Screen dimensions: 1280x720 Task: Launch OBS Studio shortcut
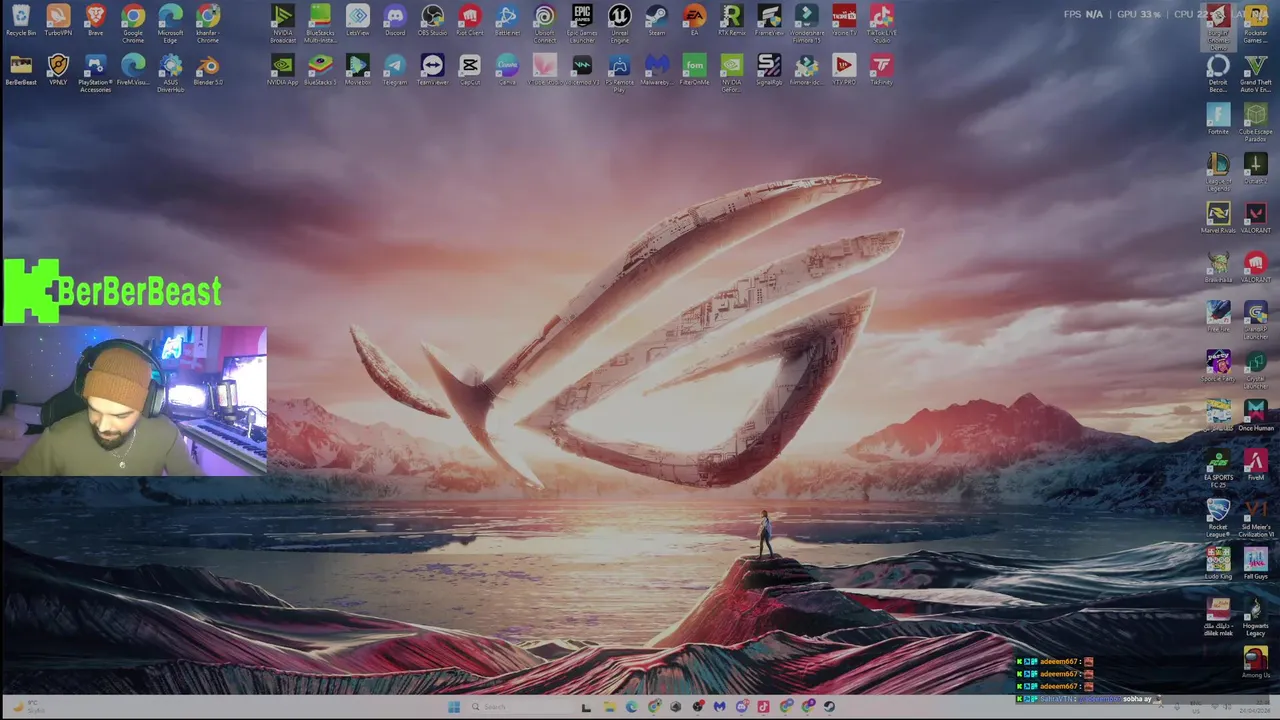[x=432, y=20]
